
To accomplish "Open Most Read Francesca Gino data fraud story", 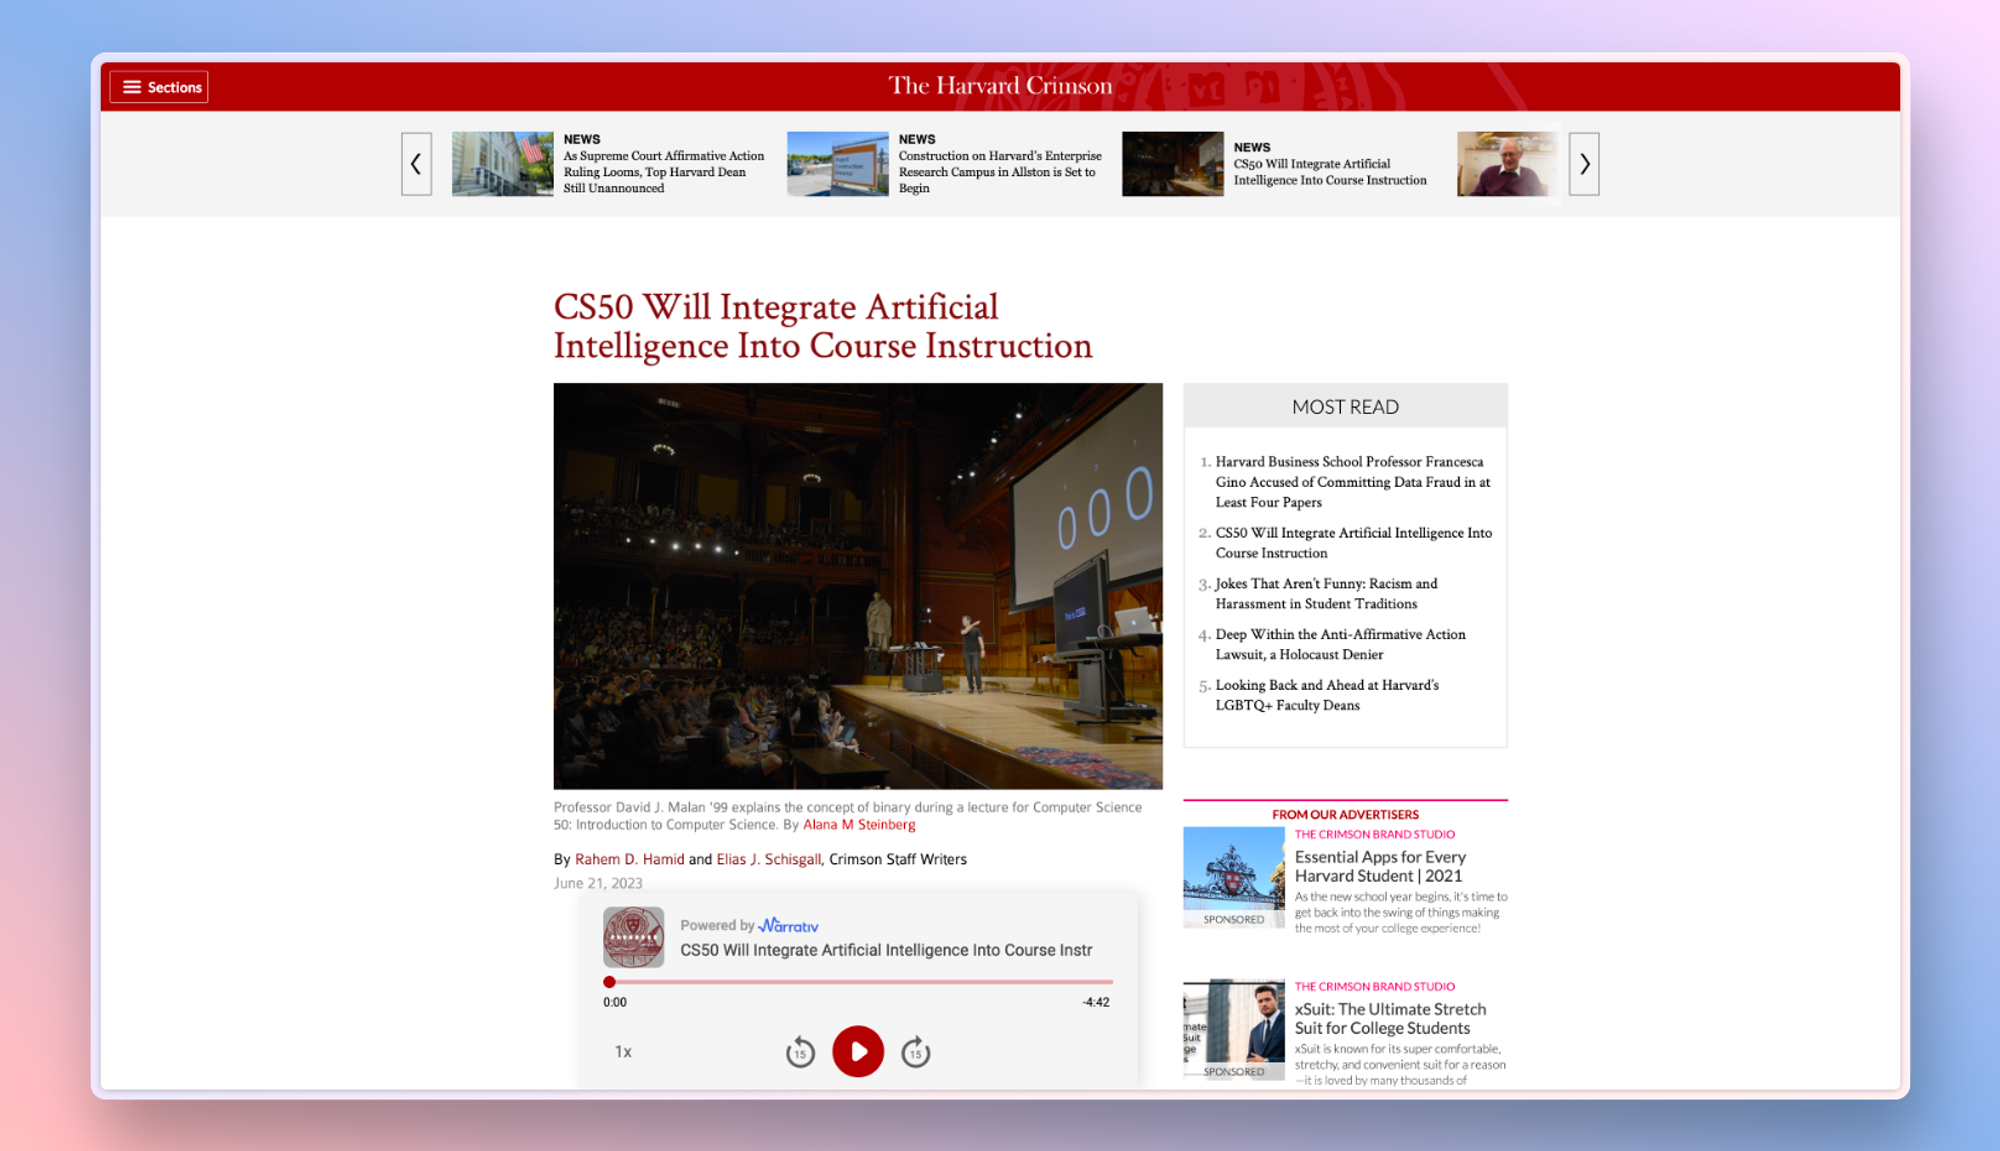I will click(1352, 482).
